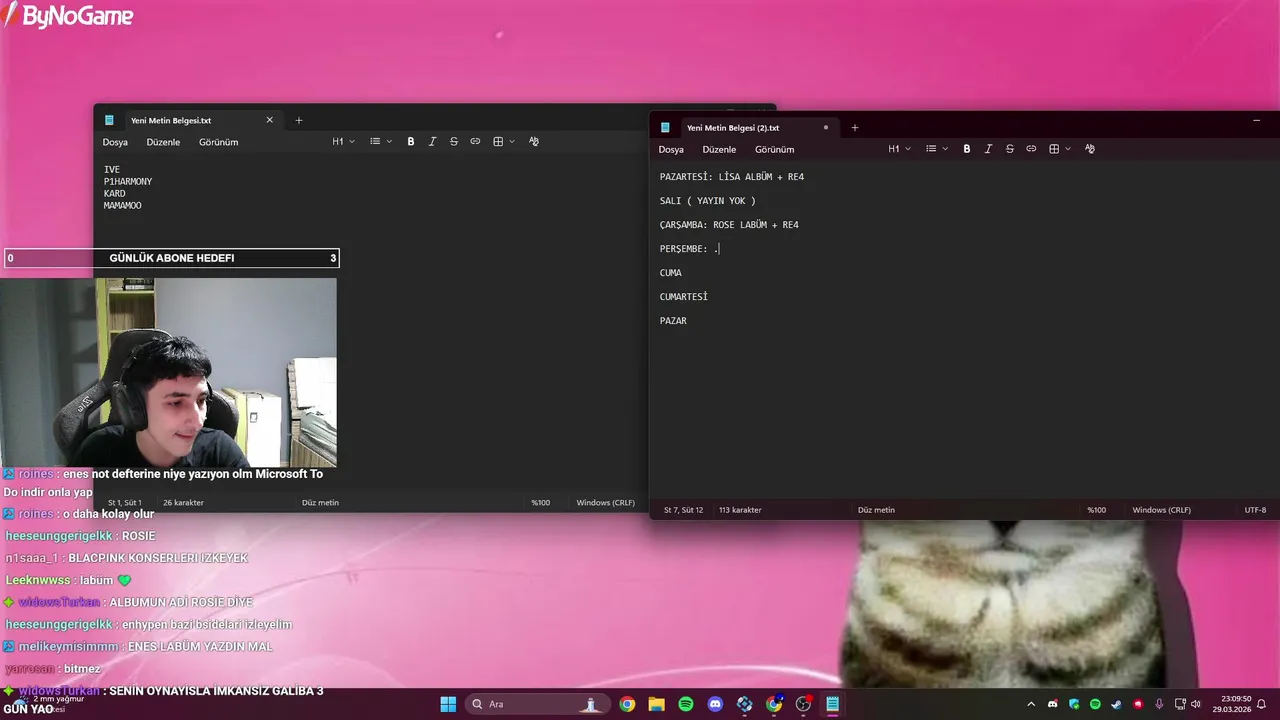Open Dosya menu in left Yeni Metin Belgesi.txt window
Screen dimensions: 1280x720
coord(115,142)
